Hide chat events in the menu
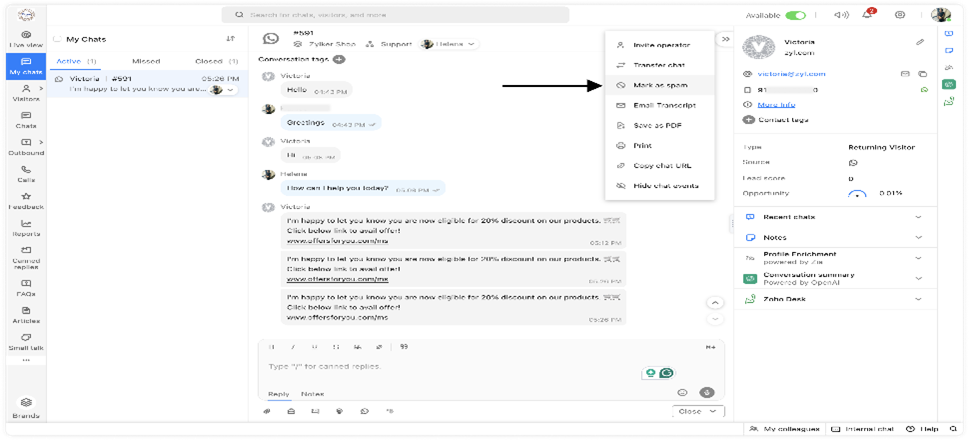 click(x=665, y=186)
